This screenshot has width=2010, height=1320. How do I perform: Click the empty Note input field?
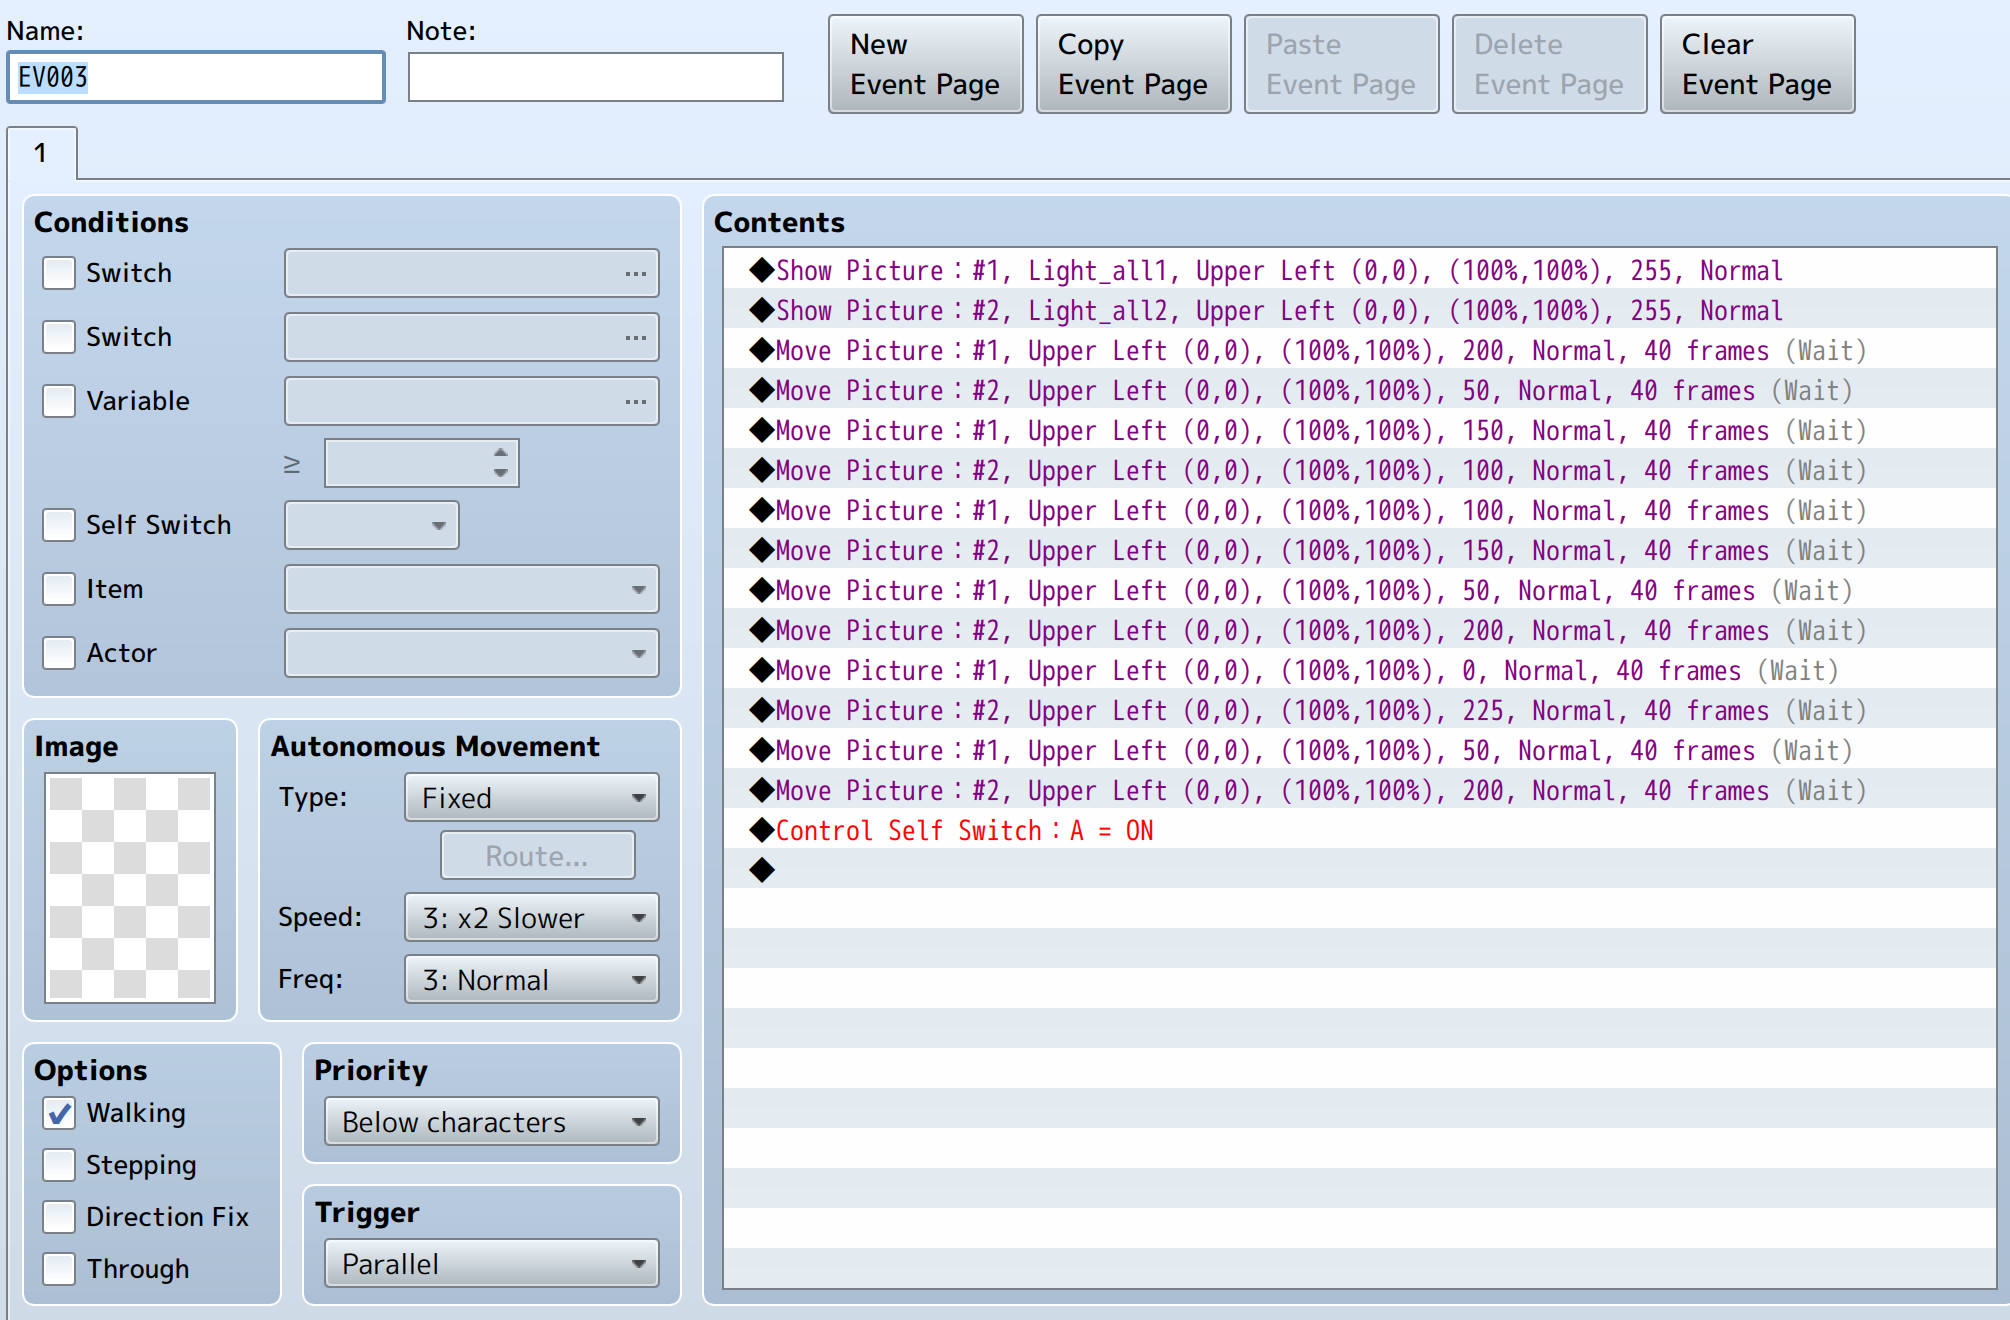(596, 77)
